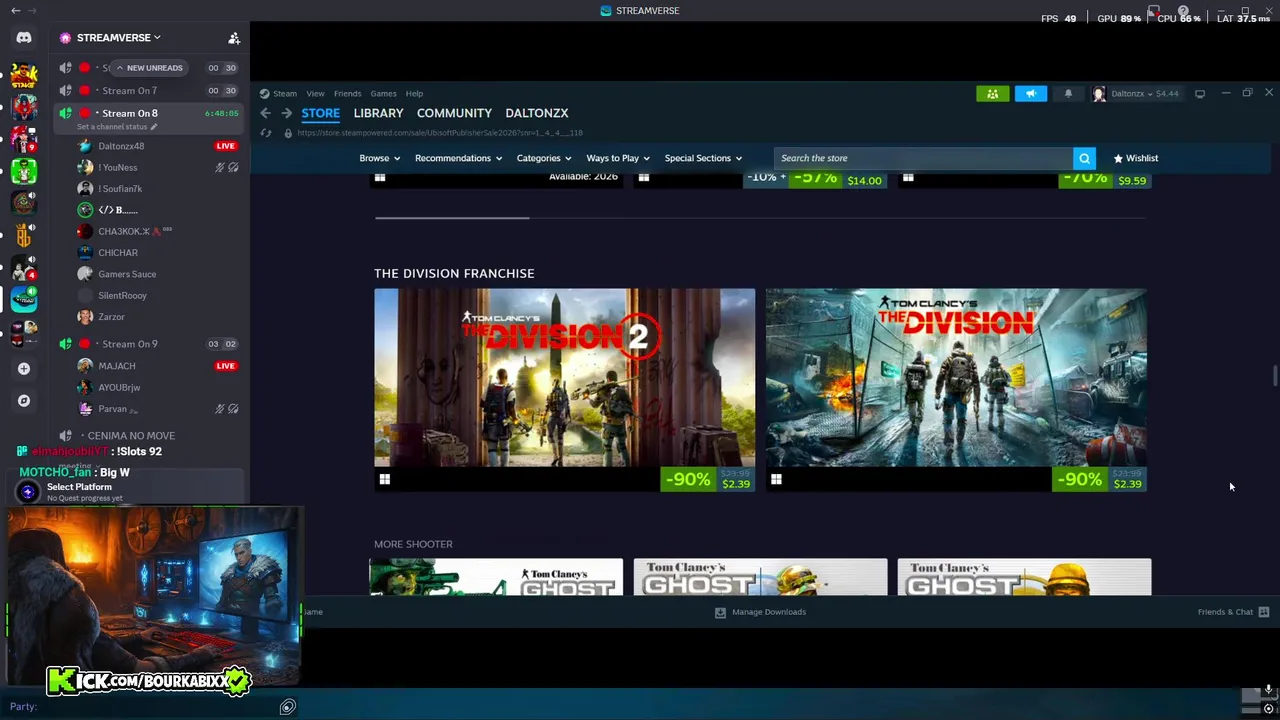Click the Friends & Chat icon

1264,612
